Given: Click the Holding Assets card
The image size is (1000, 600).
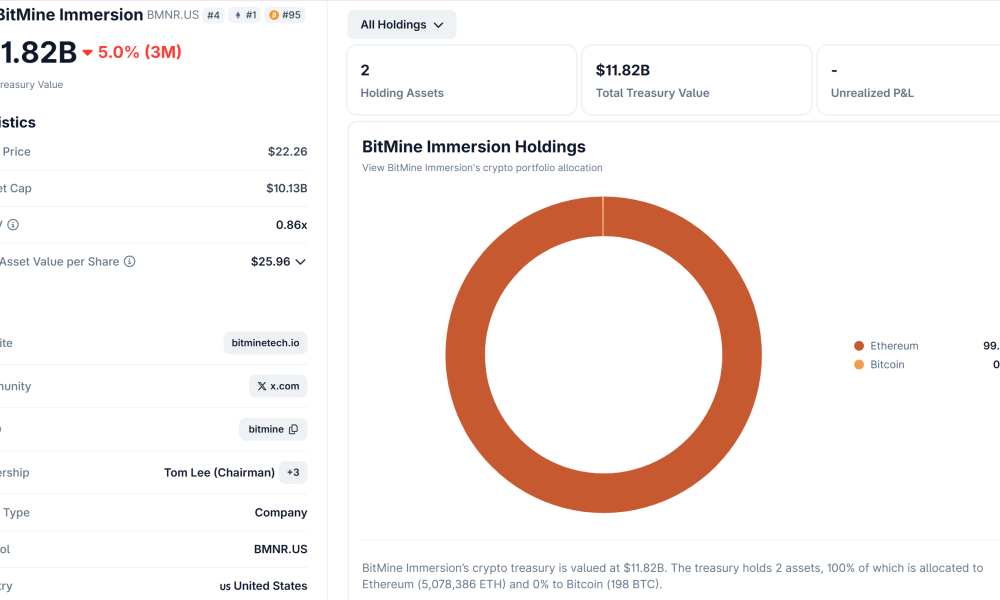Looking at the screenshot, I should click(x=462, y=80).
